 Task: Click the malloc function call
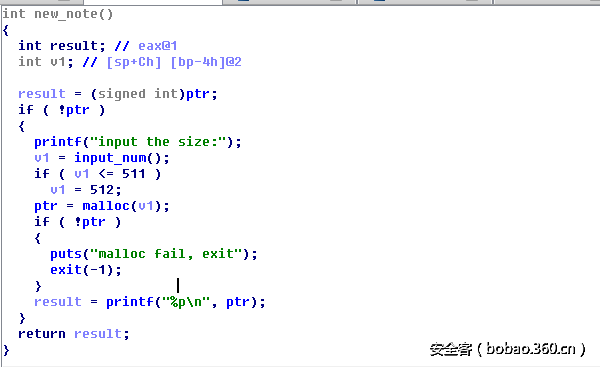(x=106, y=206)
